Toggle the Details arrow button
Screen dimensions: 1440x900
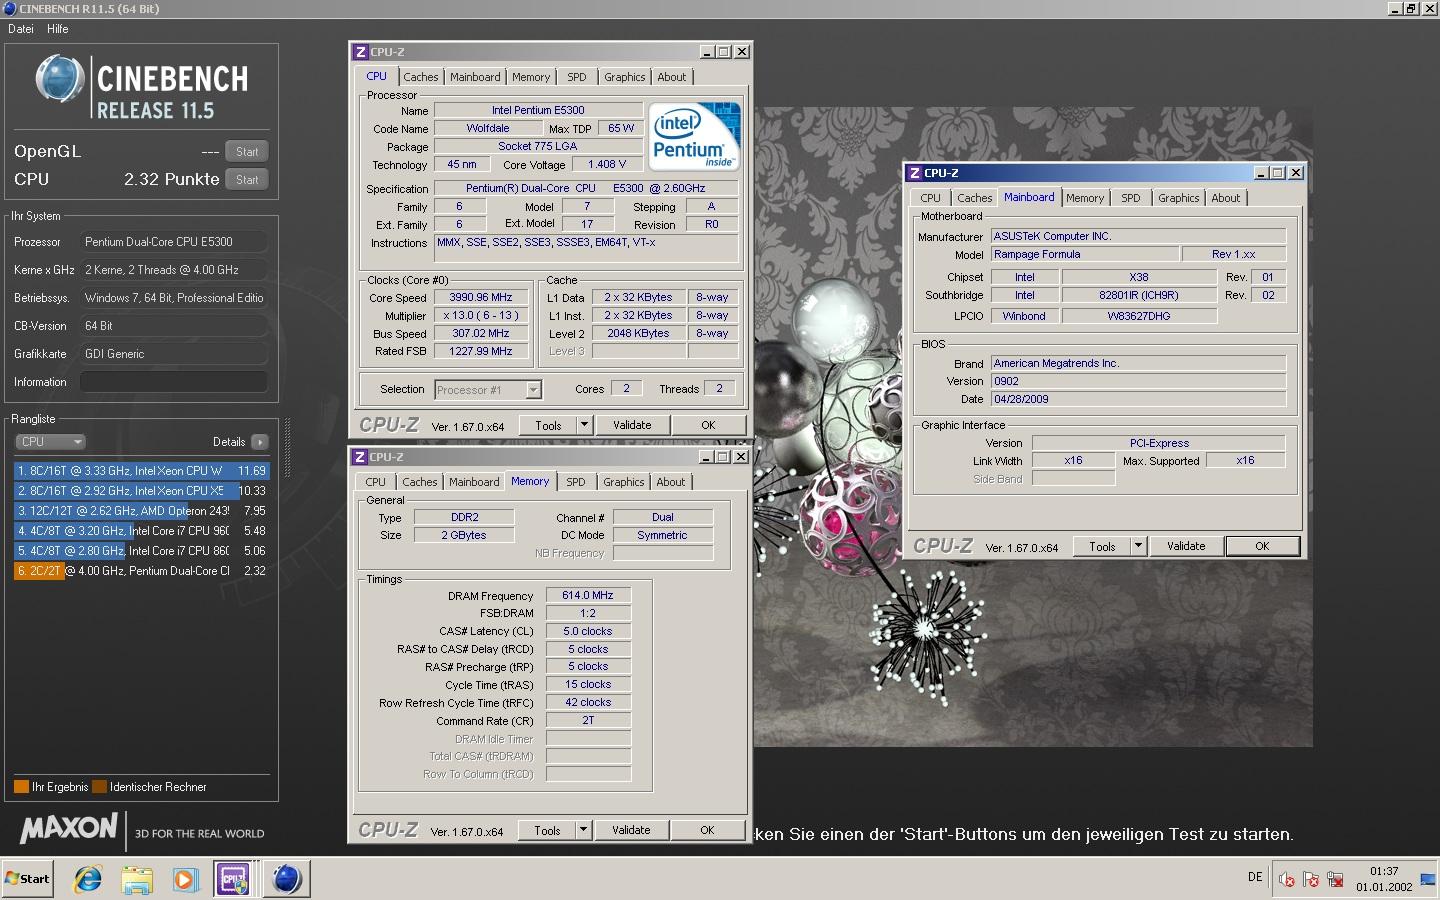pos(260,442)
